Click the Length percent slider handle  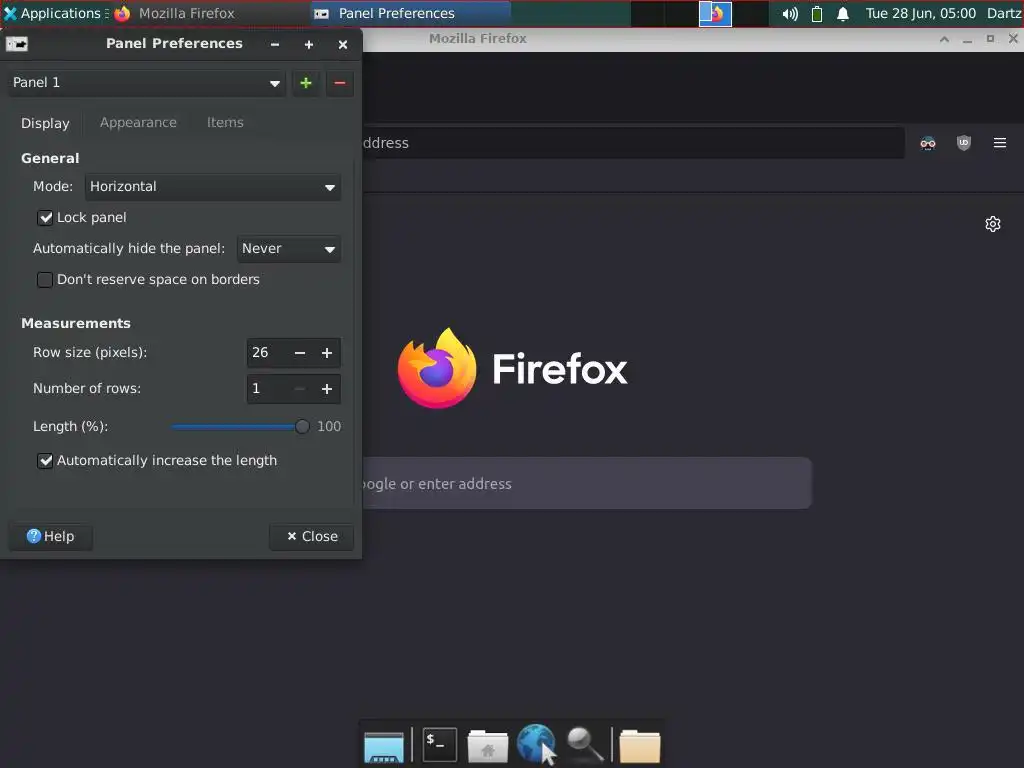pyautogui.click(x=302, y=426)
